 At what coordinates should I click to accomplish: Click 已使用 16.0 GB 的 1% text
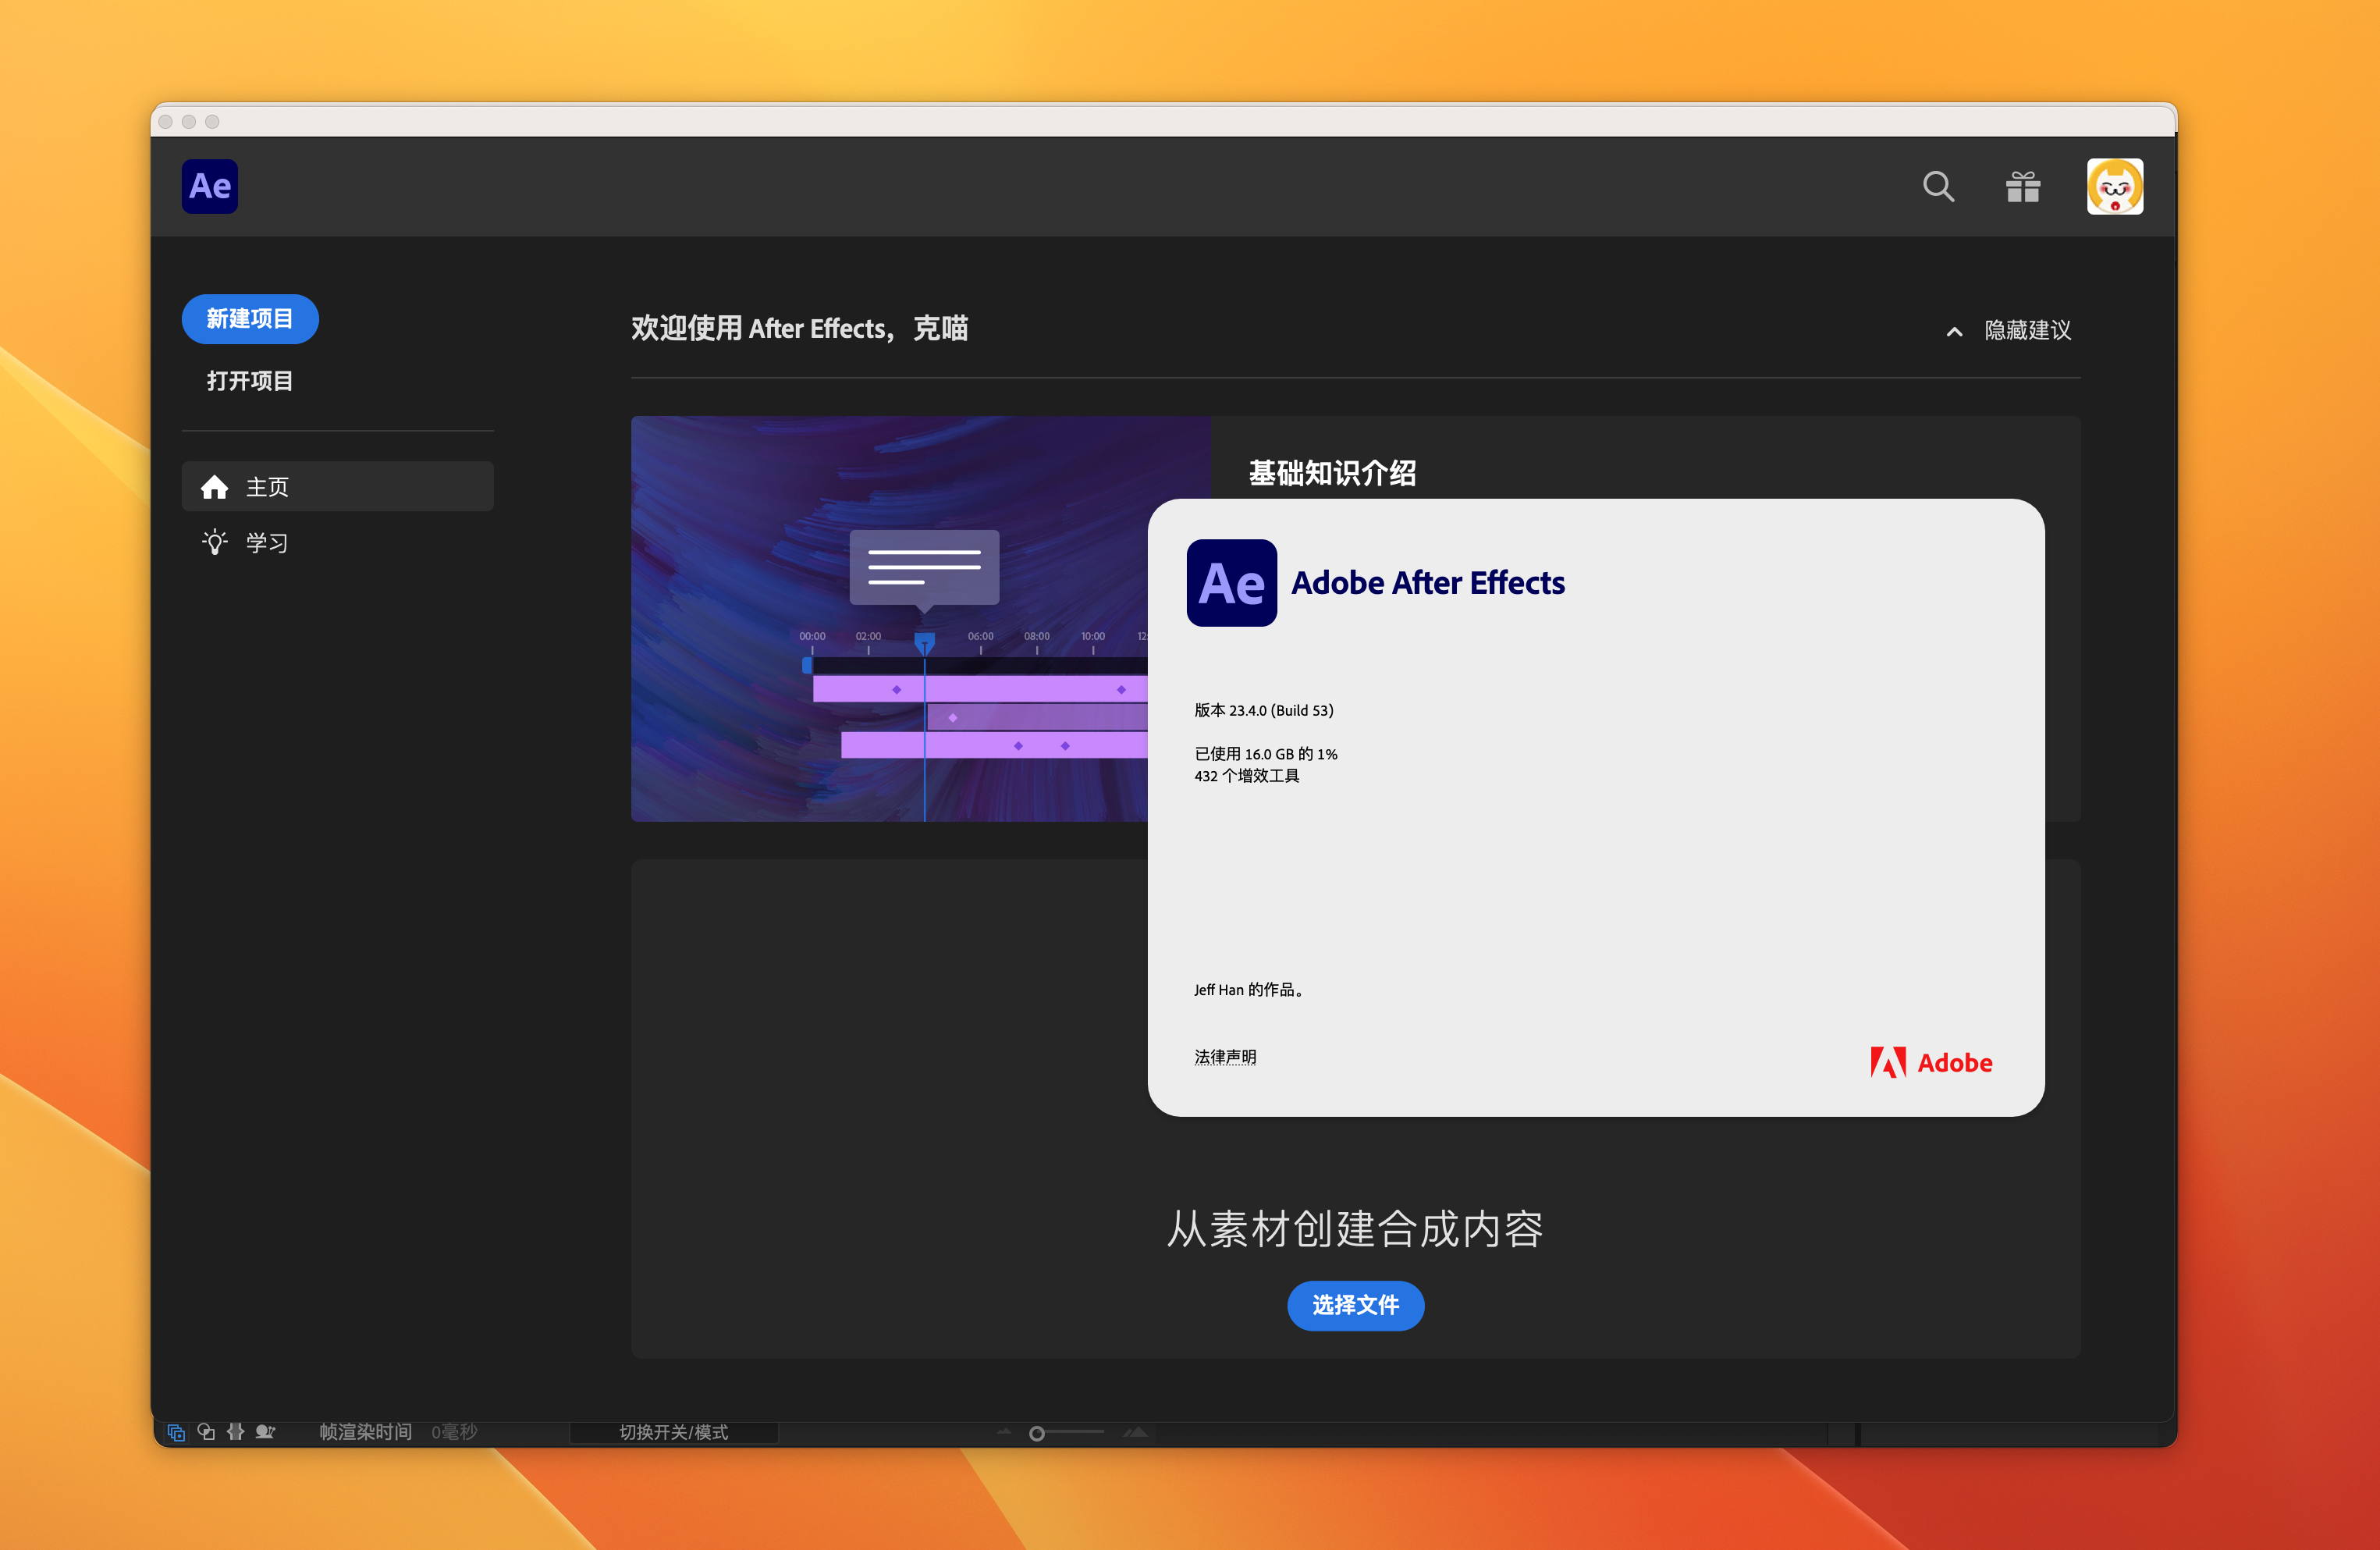(1266, 754)
